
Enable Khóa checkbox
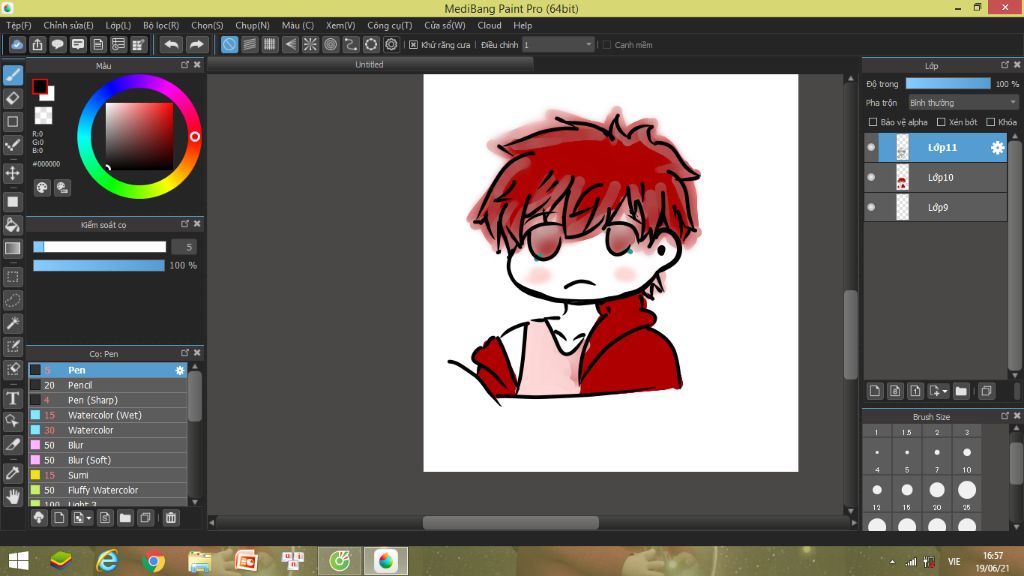pos(991,122)
